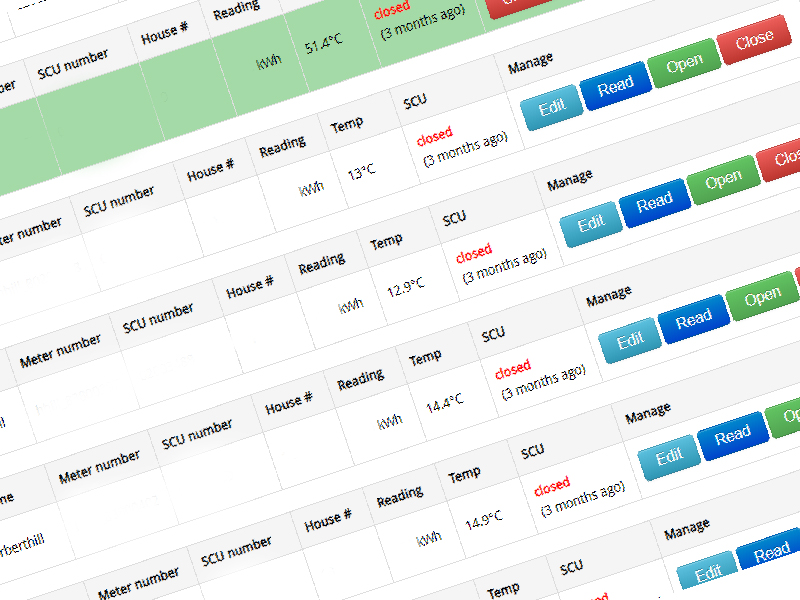Click the Temp header above 14.4°C
This screenshot has width=800, height=600.
coord(425,357)
